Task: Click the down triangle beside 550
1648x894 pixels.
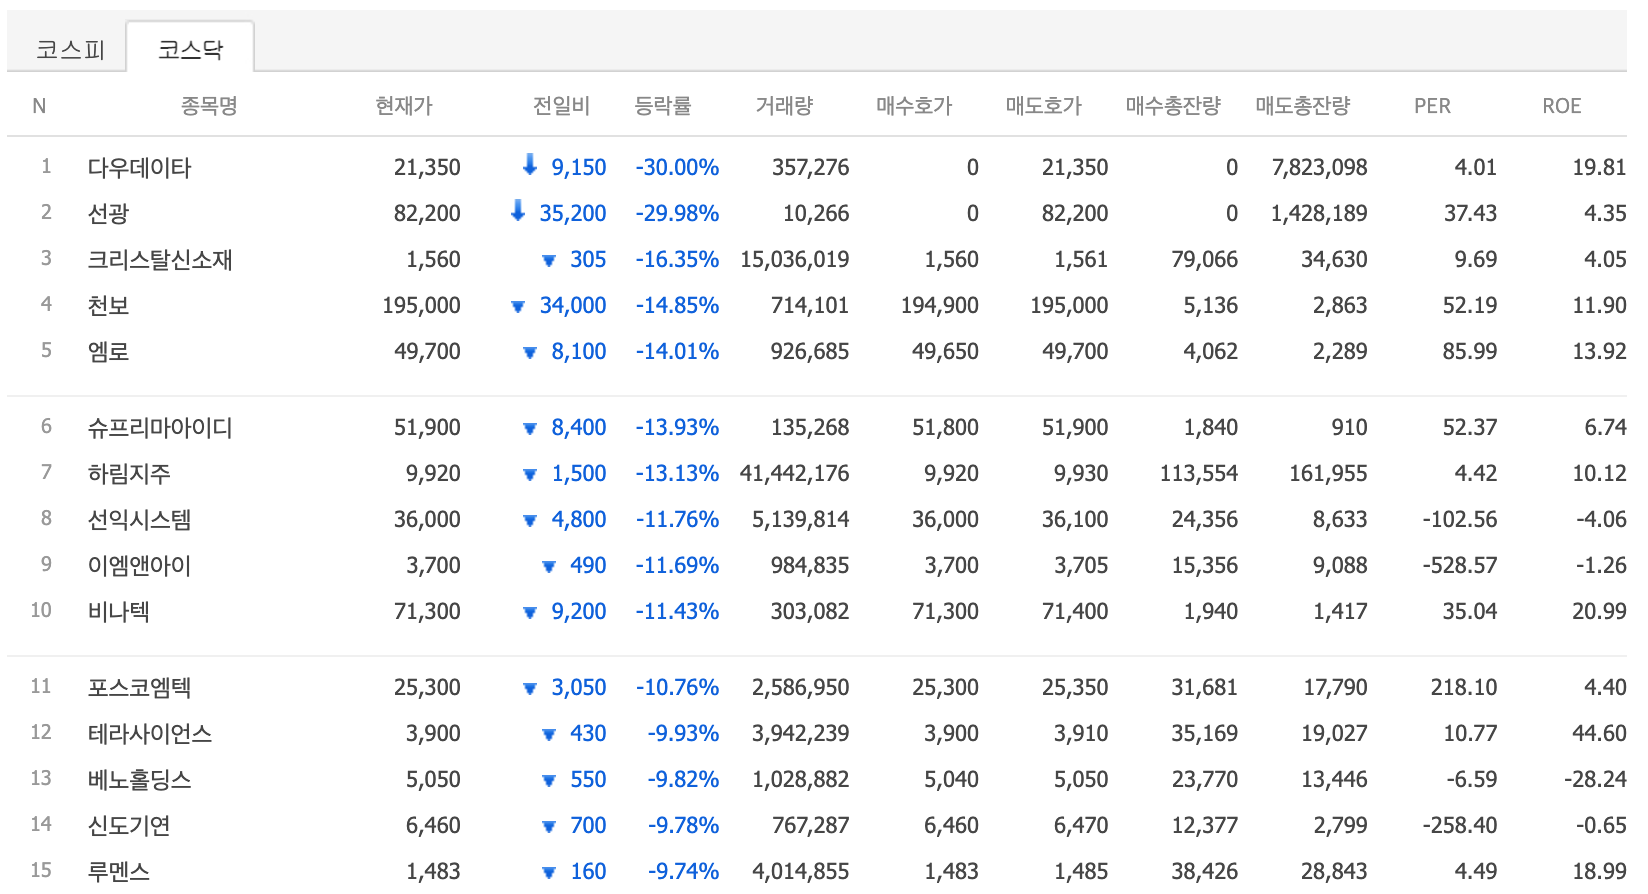Action: coord(548,781)
